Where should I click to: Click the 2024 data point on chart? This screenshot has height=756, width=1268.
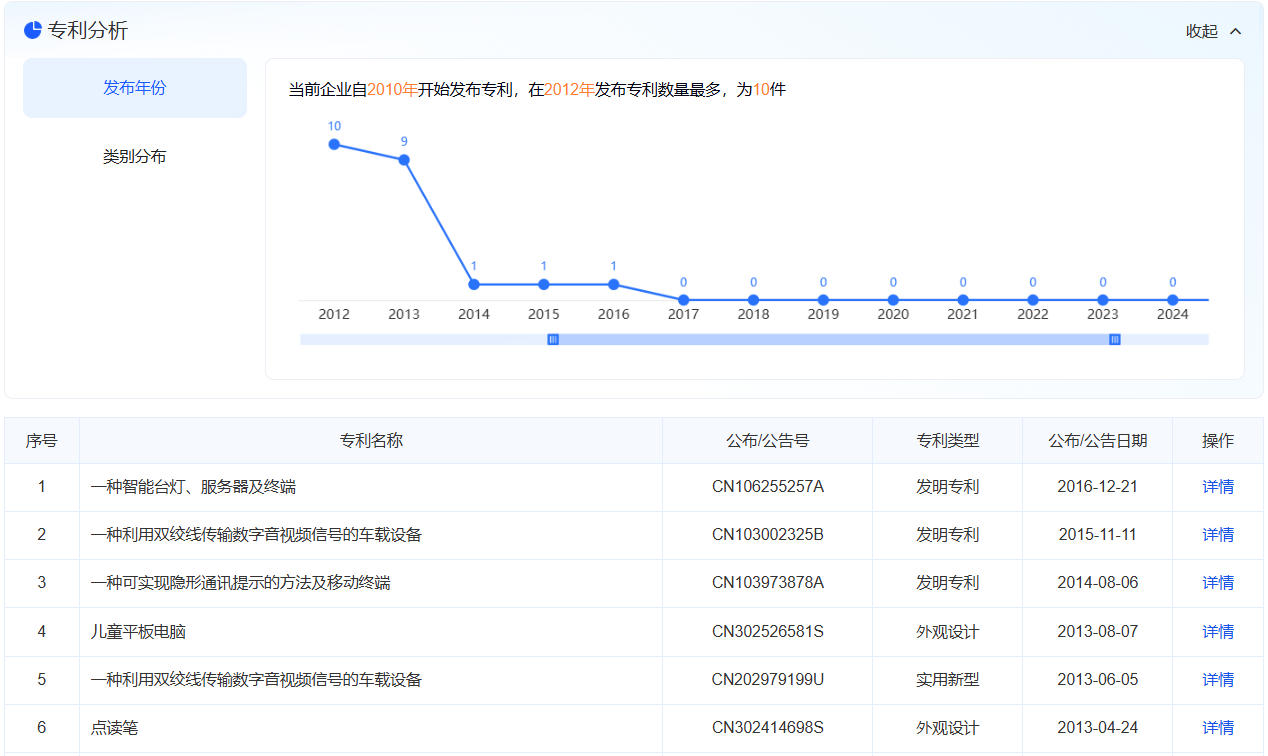coord(1173,300)
